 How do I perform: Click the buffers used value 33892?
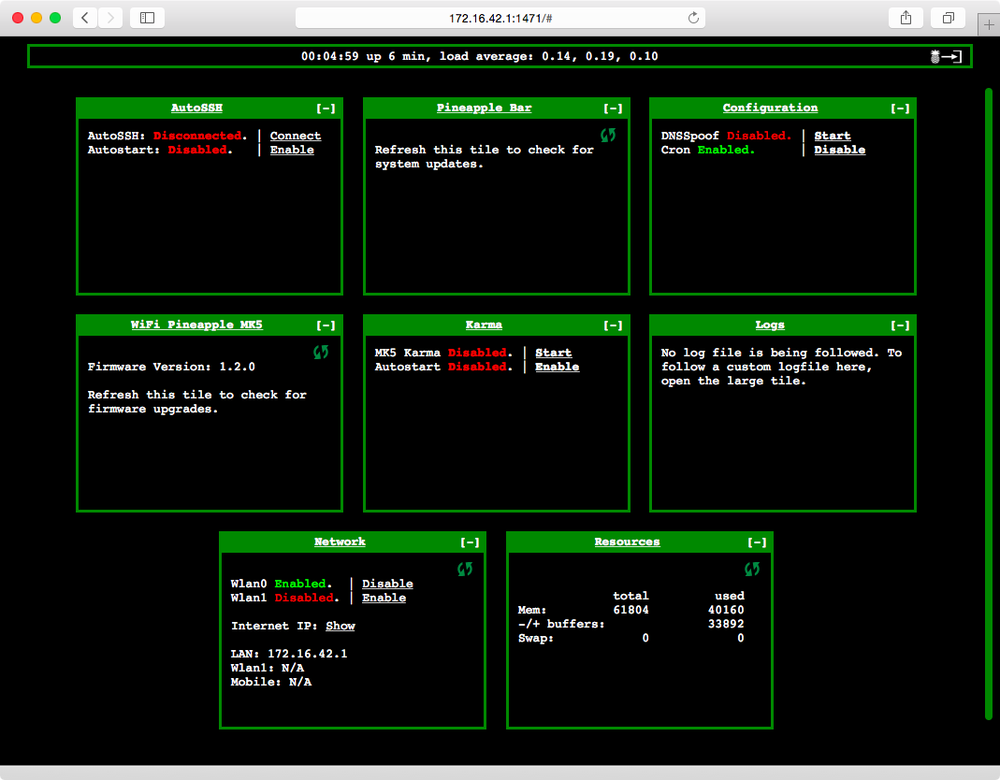[x=726, y=624]
